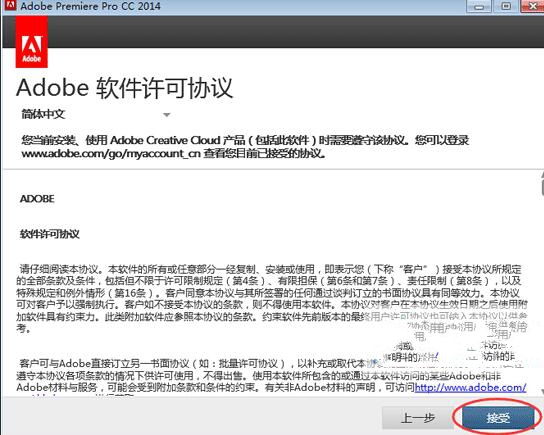Viewport: 544px width, 435px height.
Task: Click the Adobe 软件许可协议 heading
Action: tap(124, 88)
